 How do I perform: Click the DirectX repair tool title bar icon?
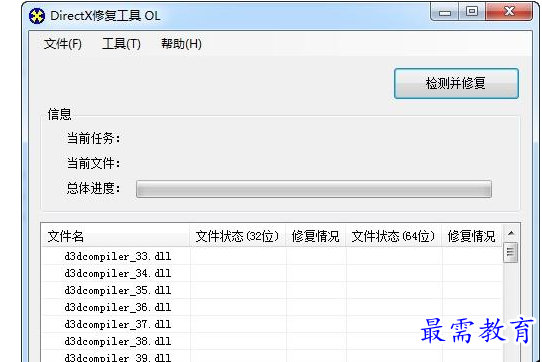click(37, 16)
